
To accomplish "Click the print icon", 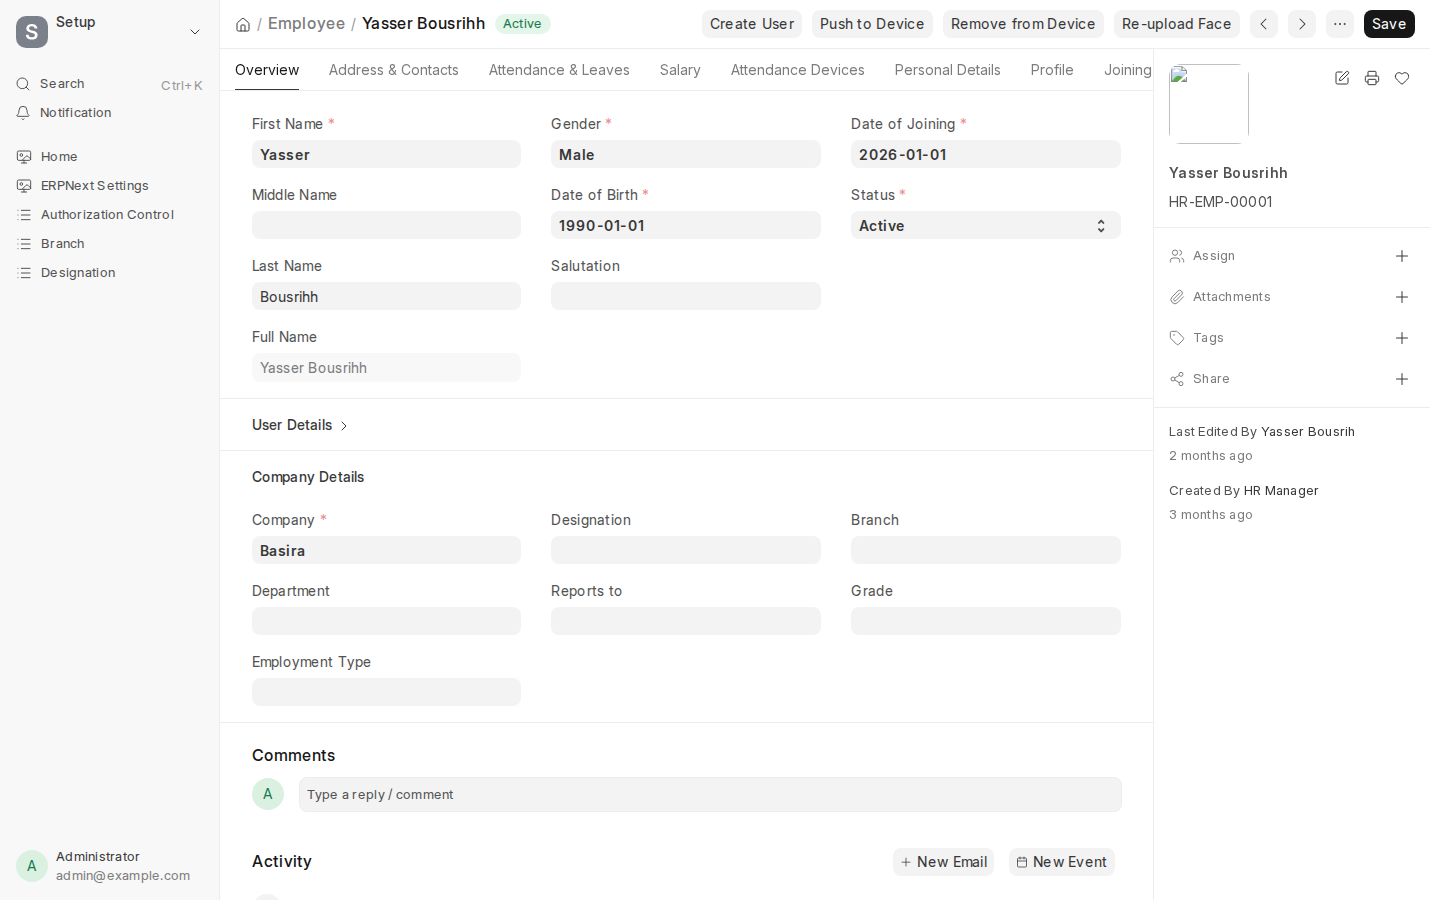I will click(x=1372, y=78).
